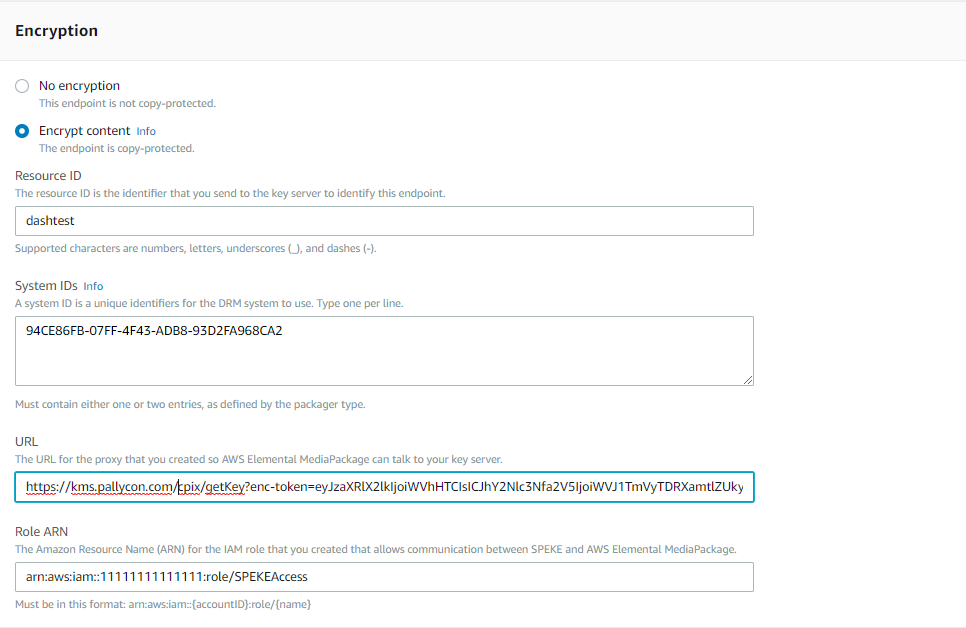Click the Resource ID field label
The height and width of the screenshot is (628, 966).
click(48, 176)
